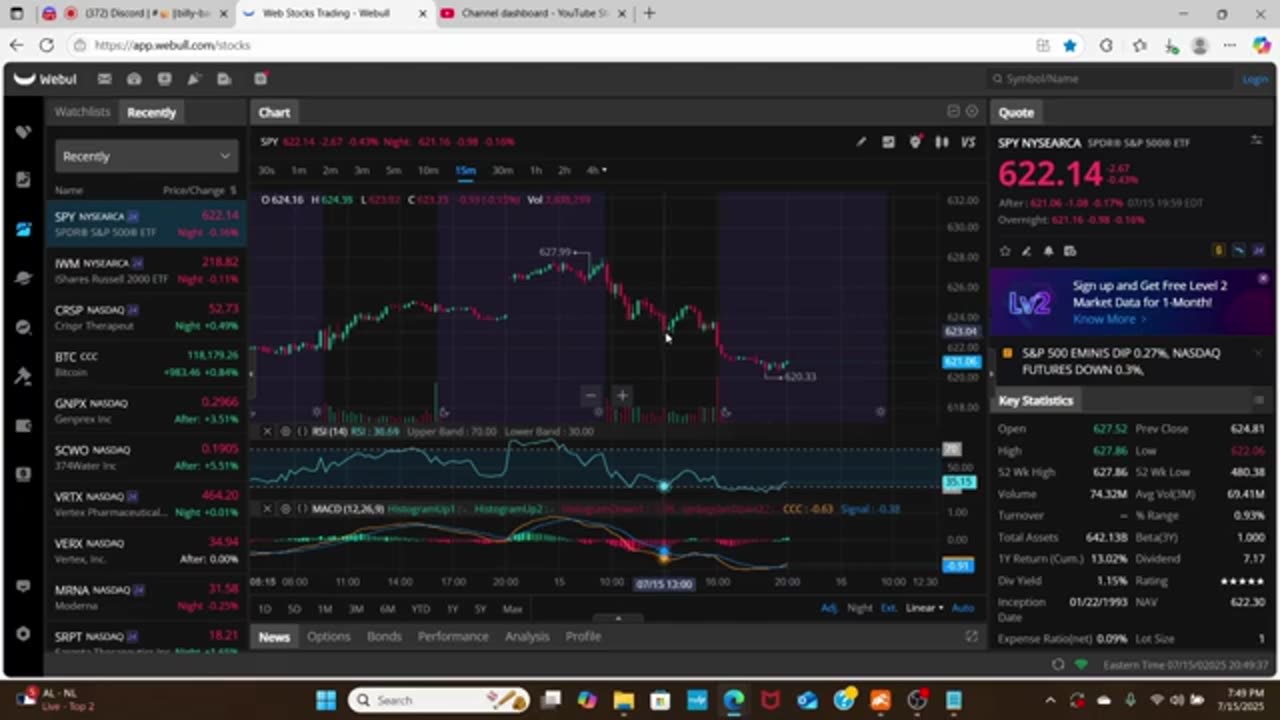This screenshot has width=1280, height=720.
Task: Click the Login link
Action: pos(1255,79)
